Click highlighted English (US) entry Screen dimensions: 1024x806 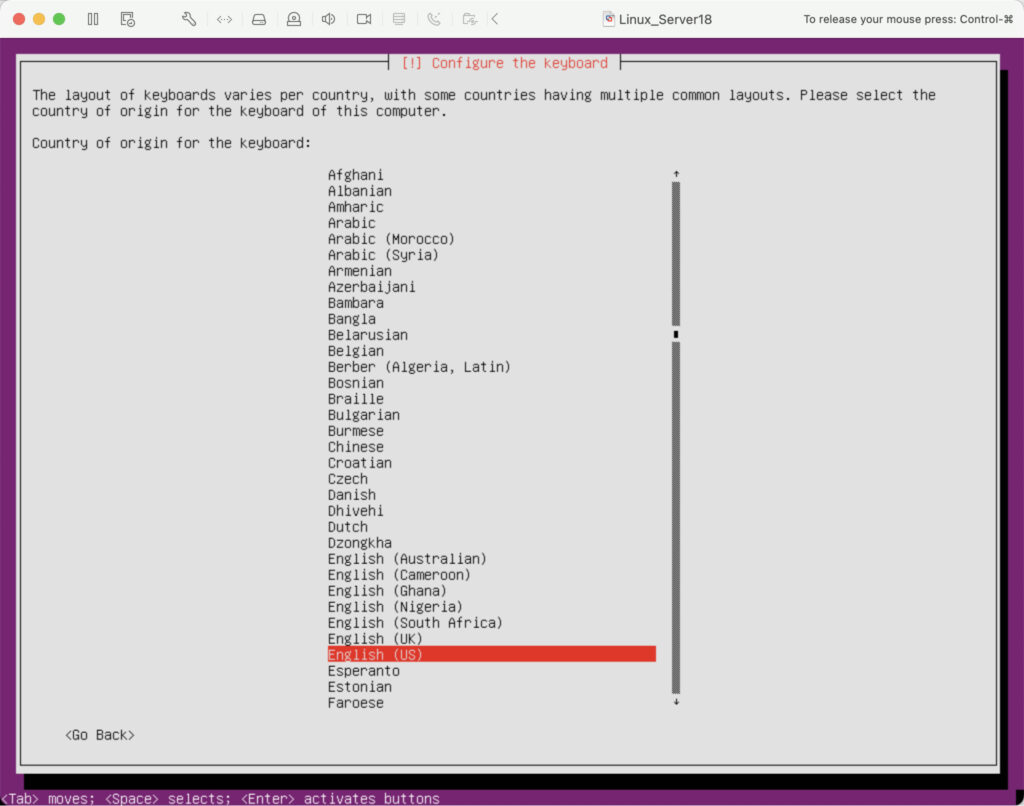[491, 654]
